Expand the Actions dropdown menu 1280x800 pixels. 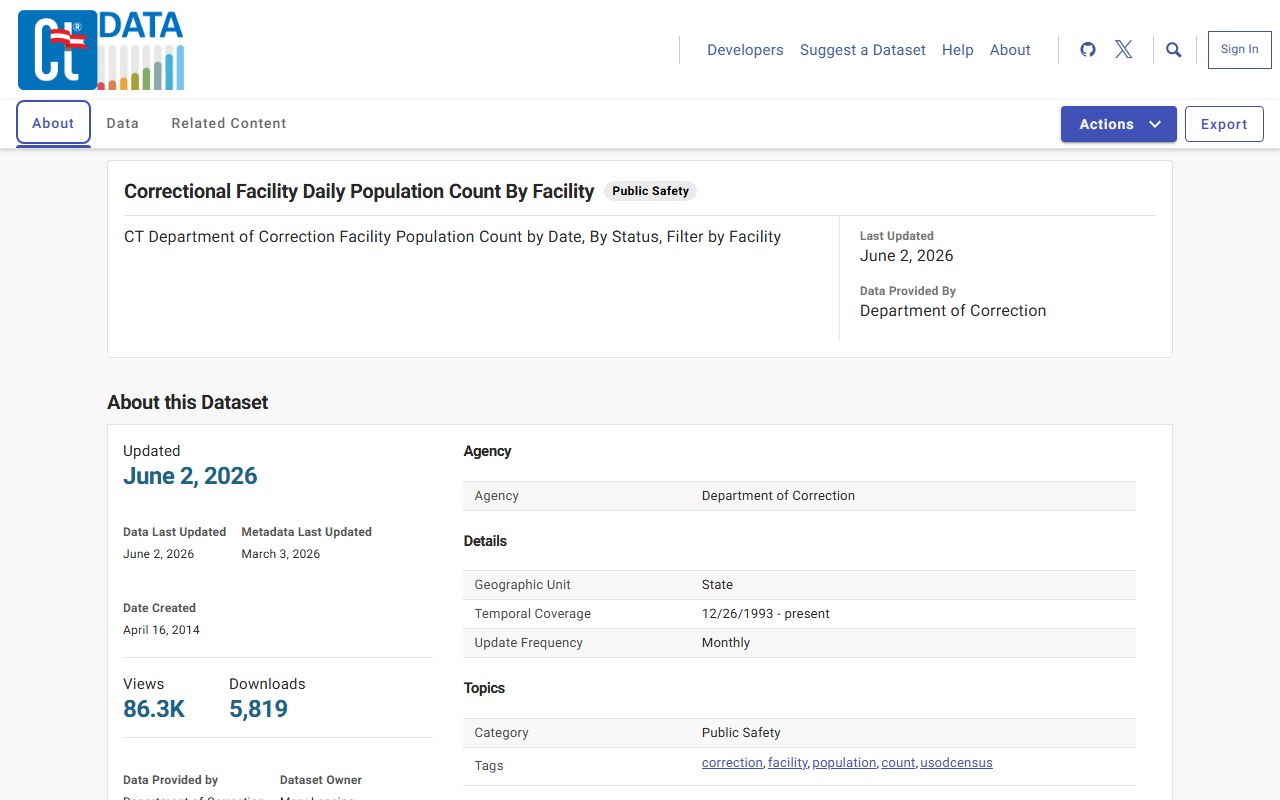tap(1119, 124)
